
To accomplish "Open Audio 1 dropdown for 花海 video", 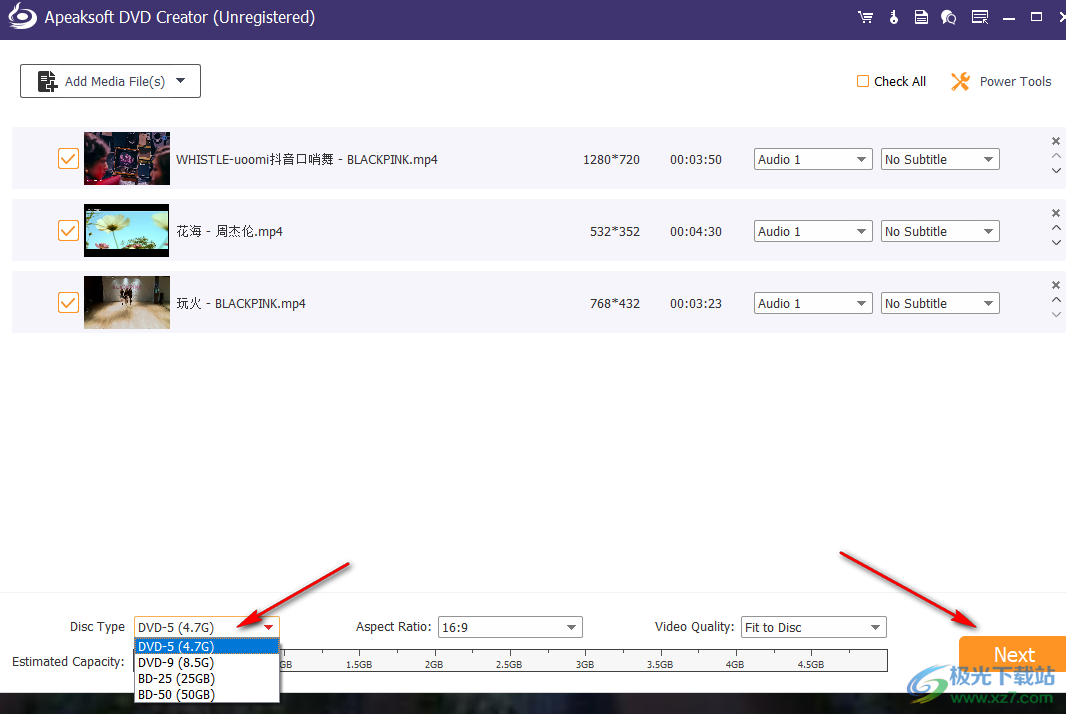I will tap(813, 231).
